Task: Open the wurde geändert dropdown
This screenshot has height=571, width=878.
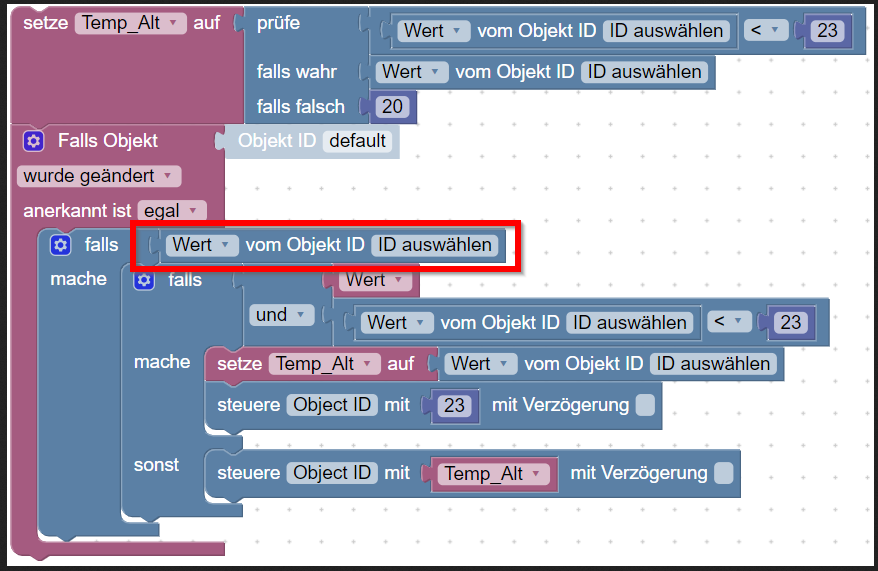Action: point(99,176)
